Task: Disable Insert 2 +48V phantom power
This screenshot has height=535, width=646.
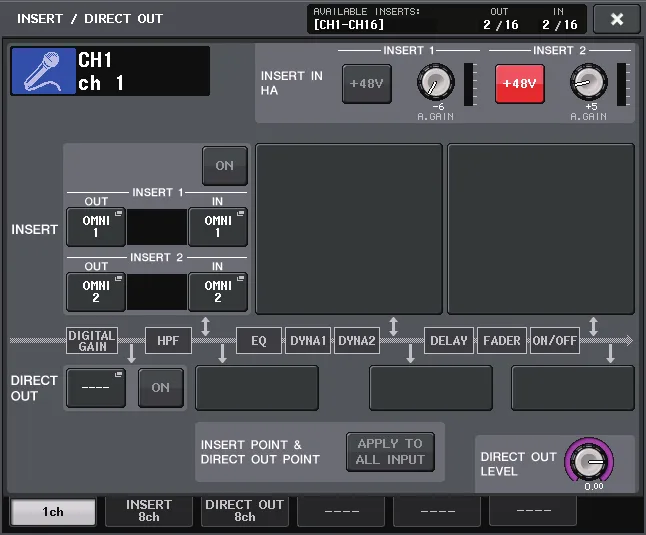Action: coord(520,84)
